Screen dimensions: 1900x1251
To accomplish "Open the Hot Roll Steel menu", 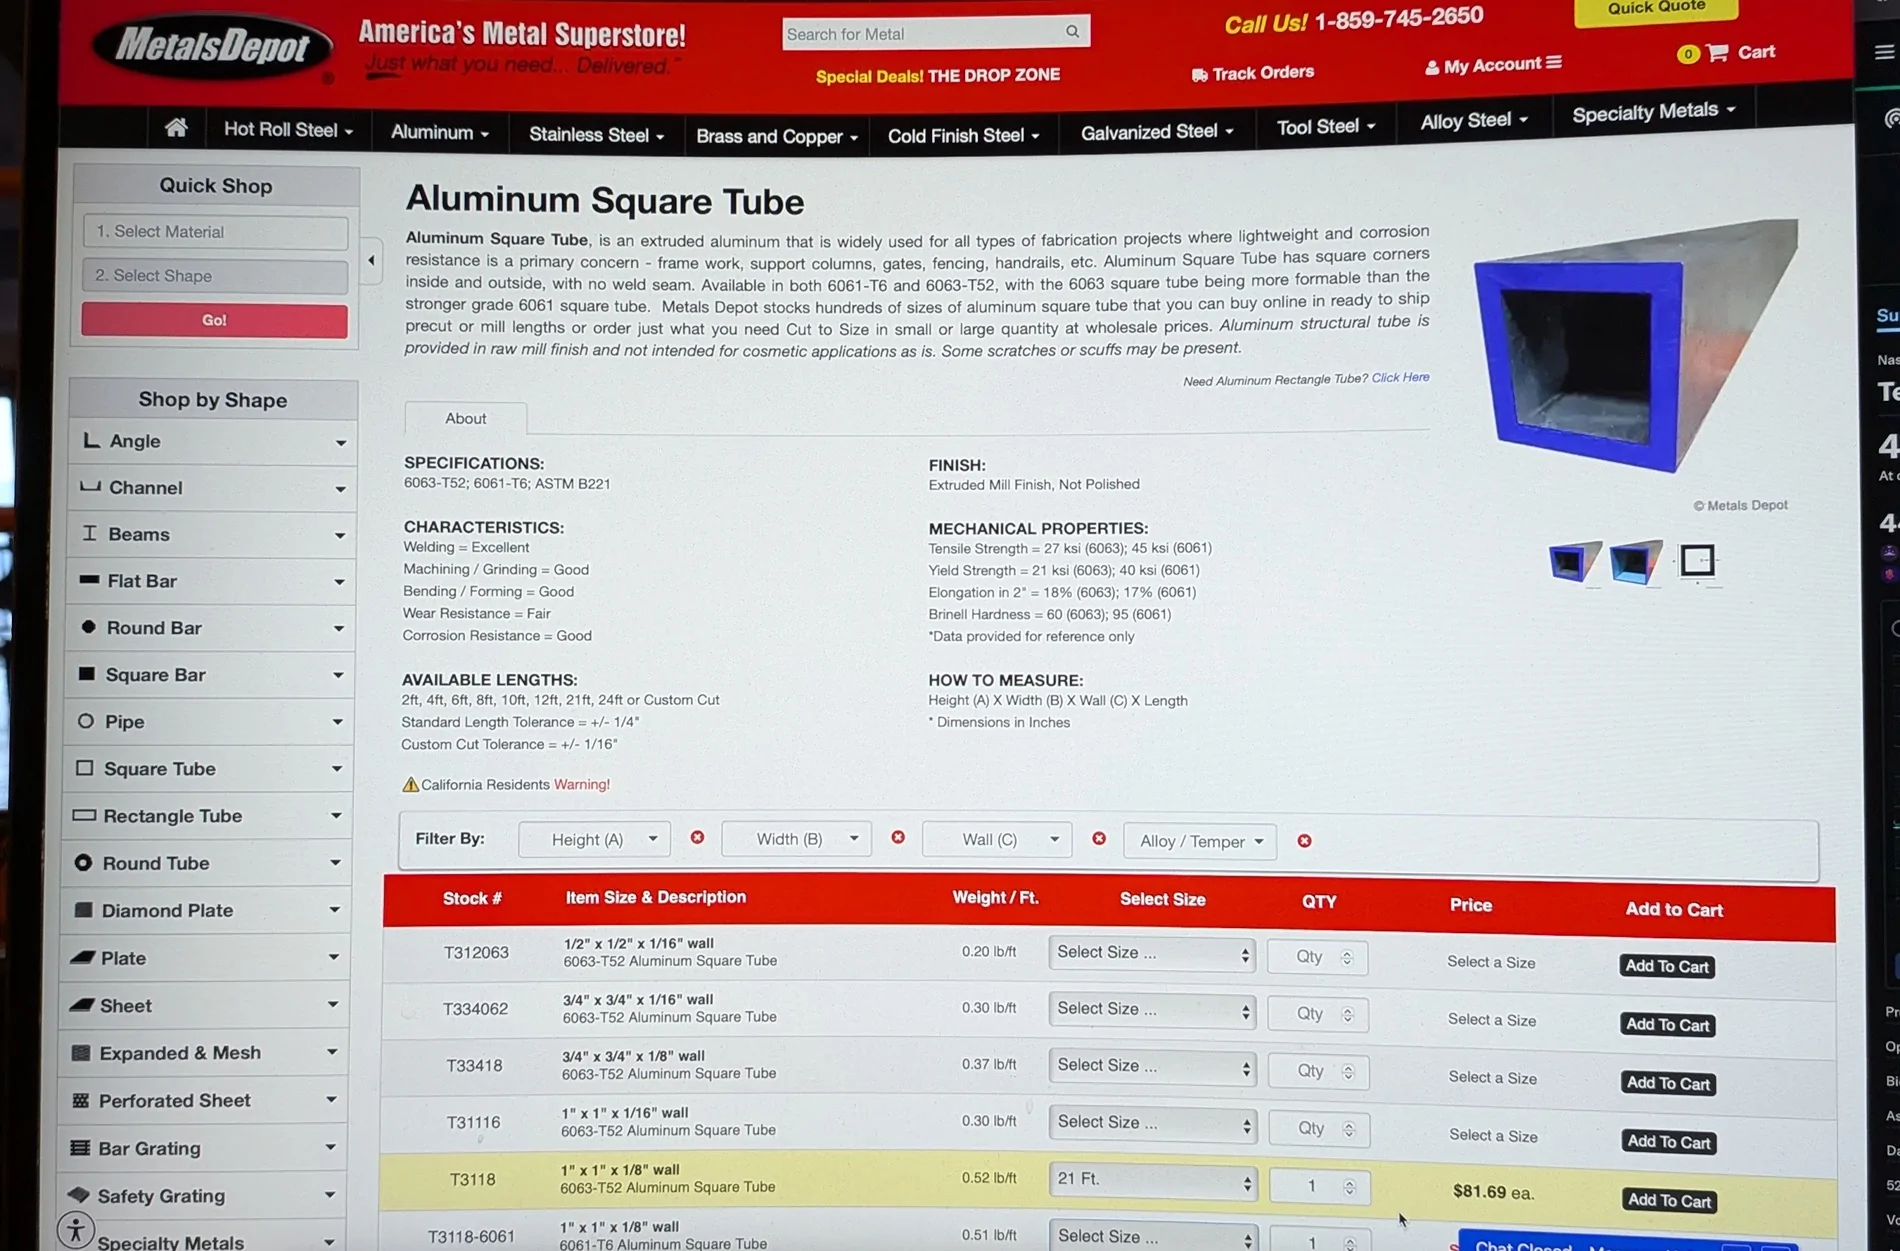I will point(288,130).
